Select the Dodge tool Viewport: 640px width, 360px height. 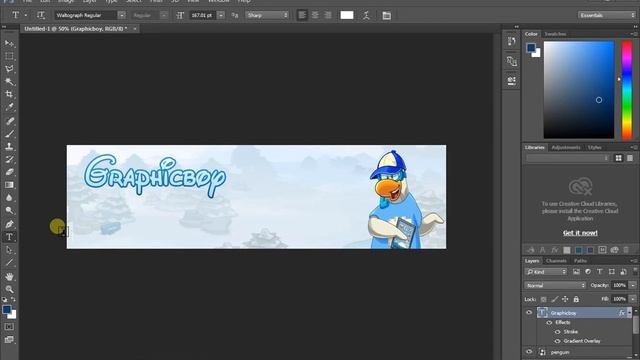(9, 211)
